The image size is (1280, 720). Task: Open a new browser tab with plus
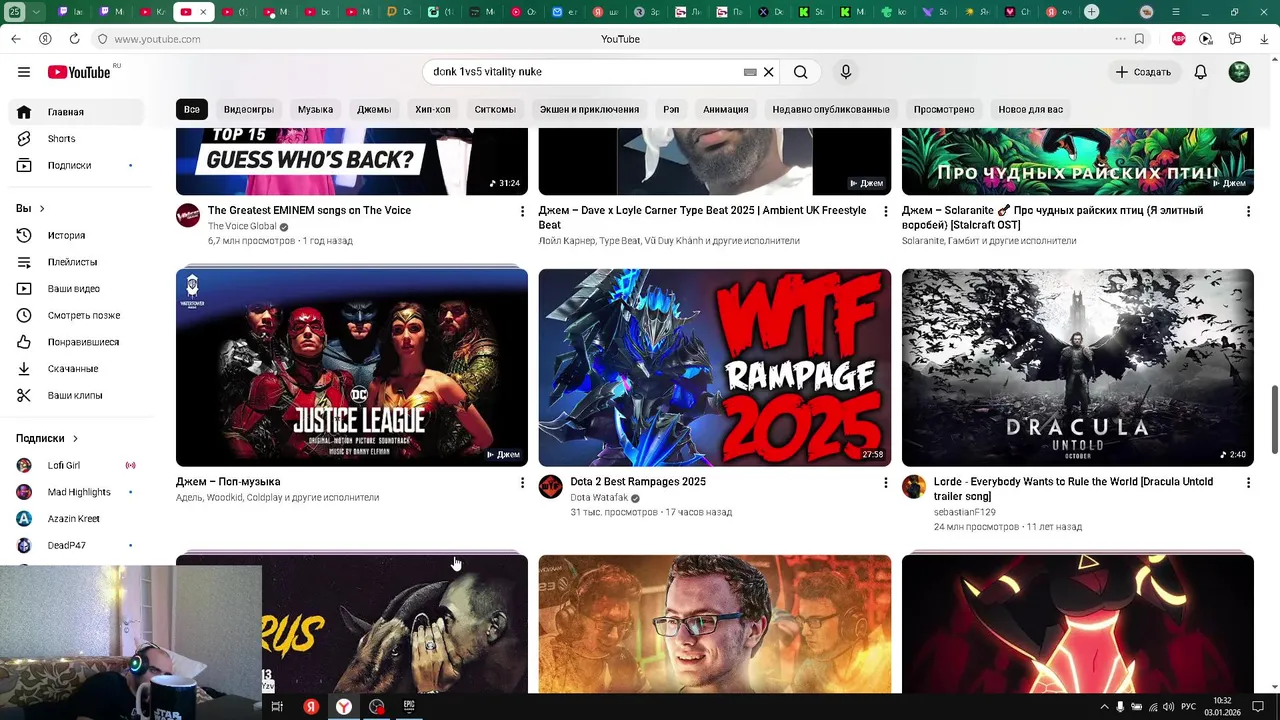click(x=1092, y=12)
